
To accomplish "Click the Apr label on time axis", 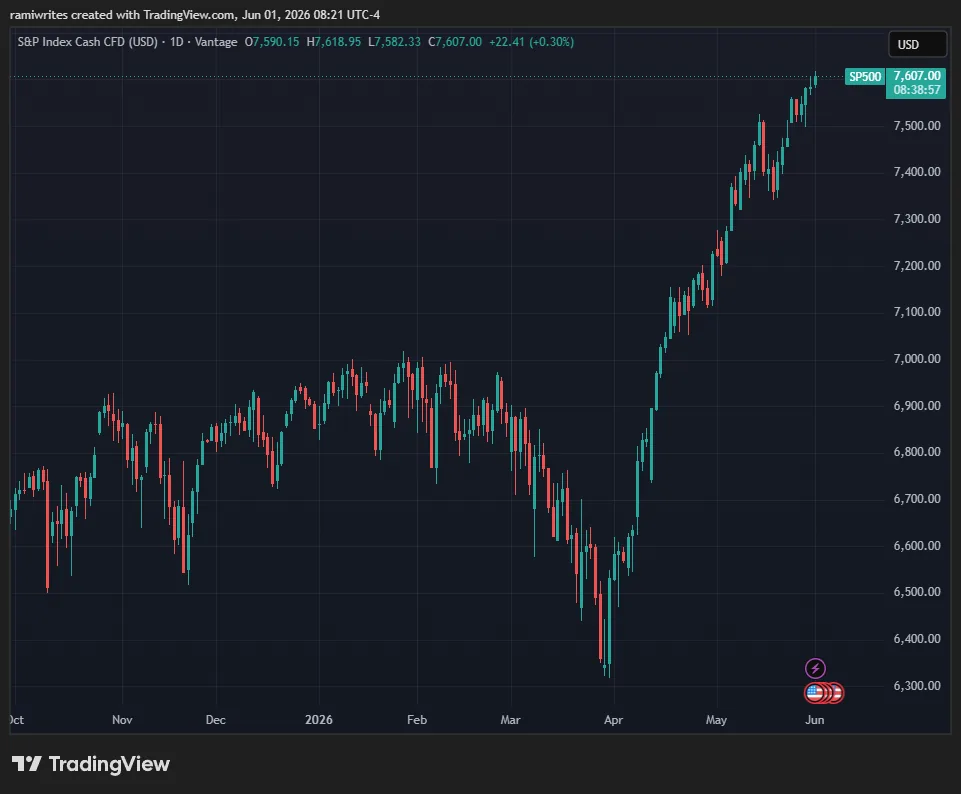I will [613, 719].
